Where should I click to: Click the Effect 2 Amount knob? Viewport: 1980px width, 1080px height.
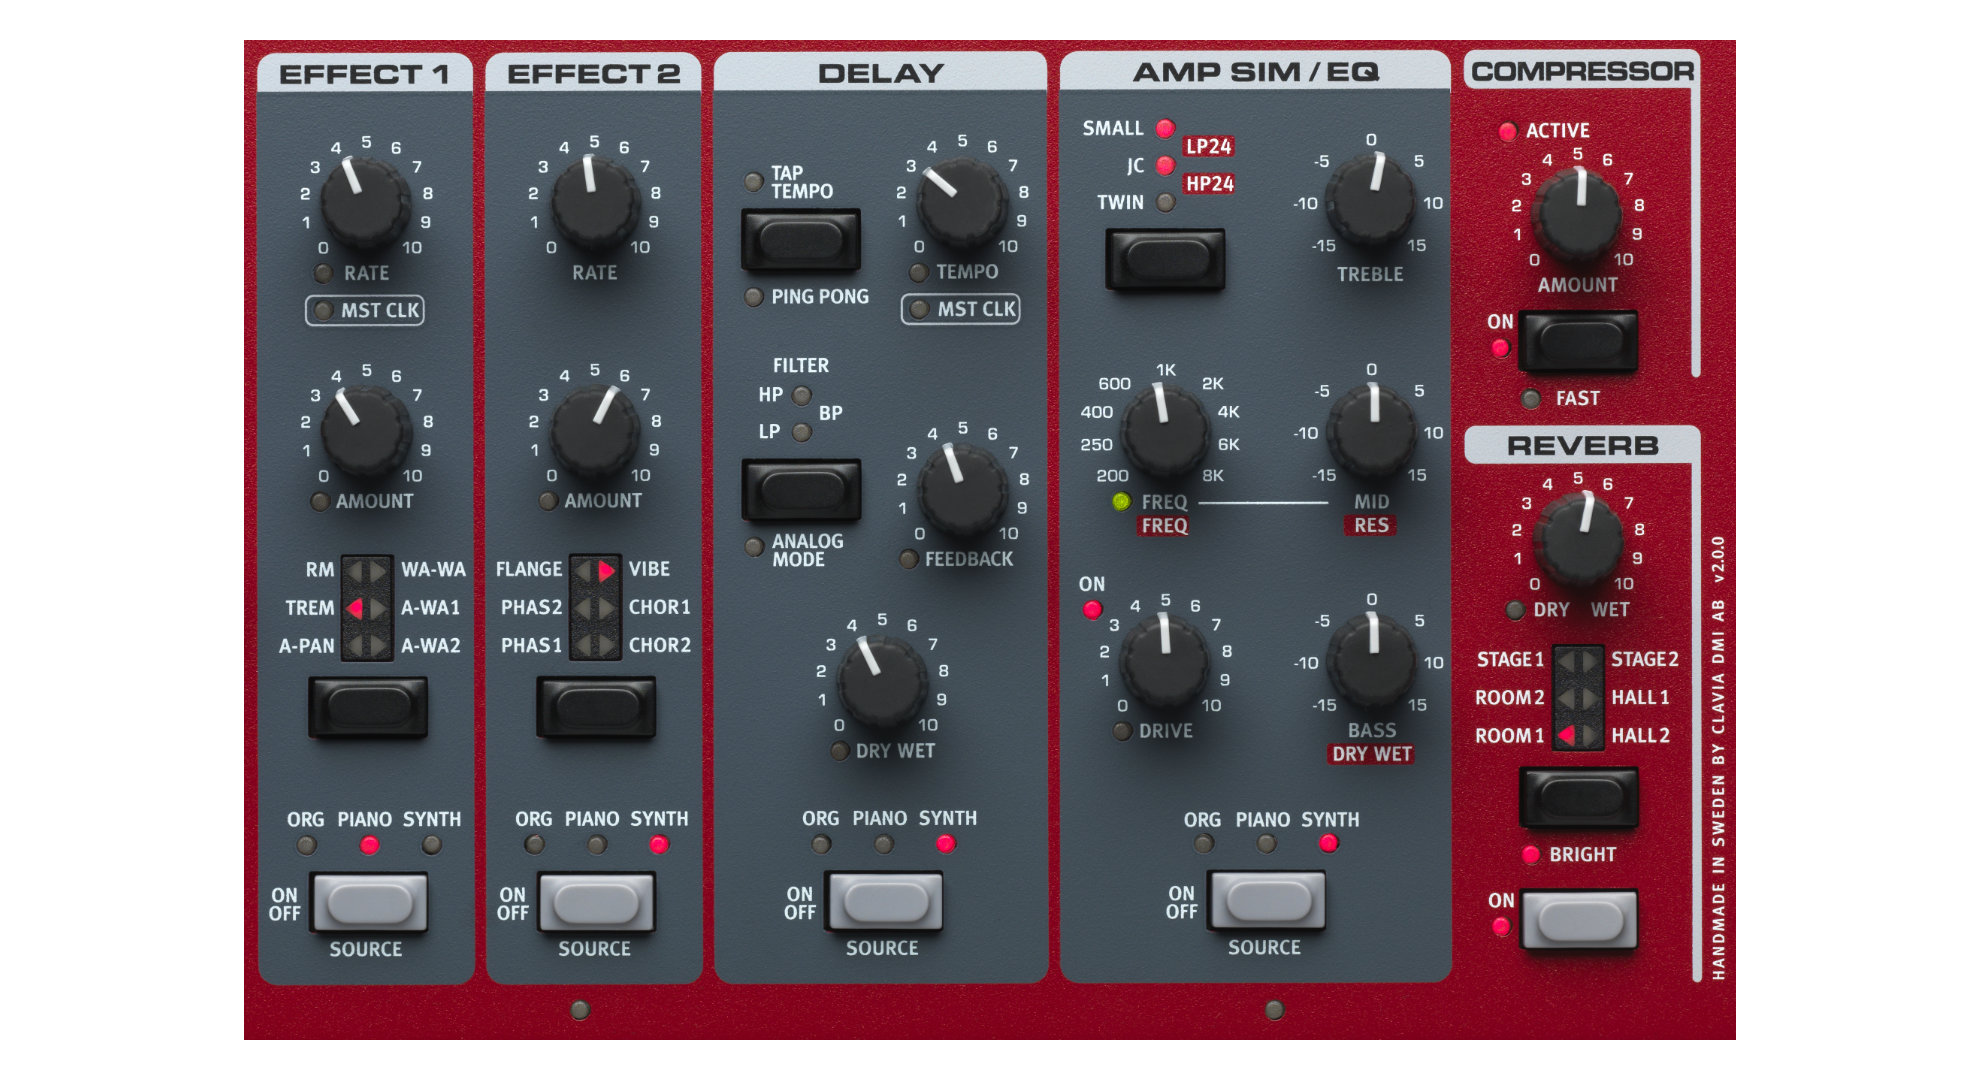594,432
